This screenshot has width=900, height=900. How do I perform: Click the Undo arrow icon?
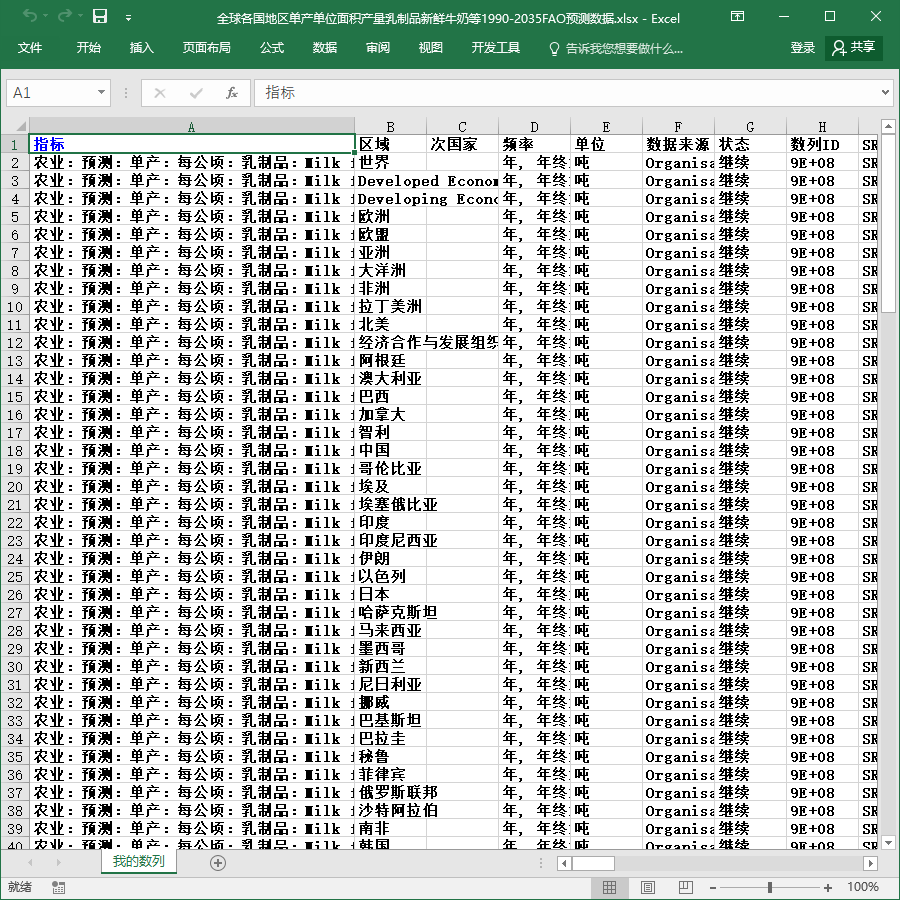(x=30, y=17)
